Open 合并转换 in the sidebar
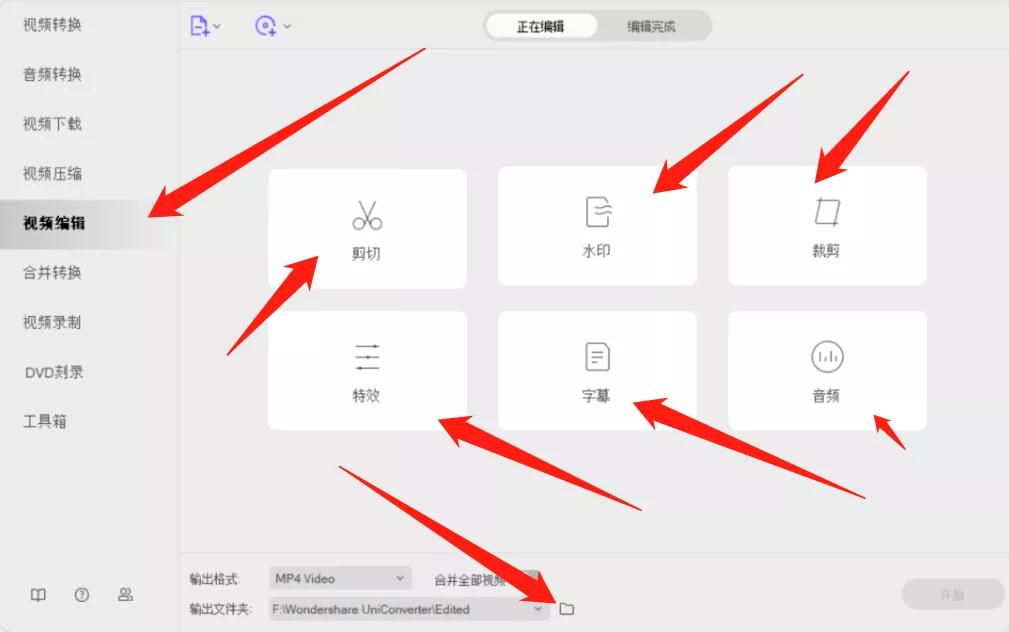 pyautogui.click(x=52, y=273)
